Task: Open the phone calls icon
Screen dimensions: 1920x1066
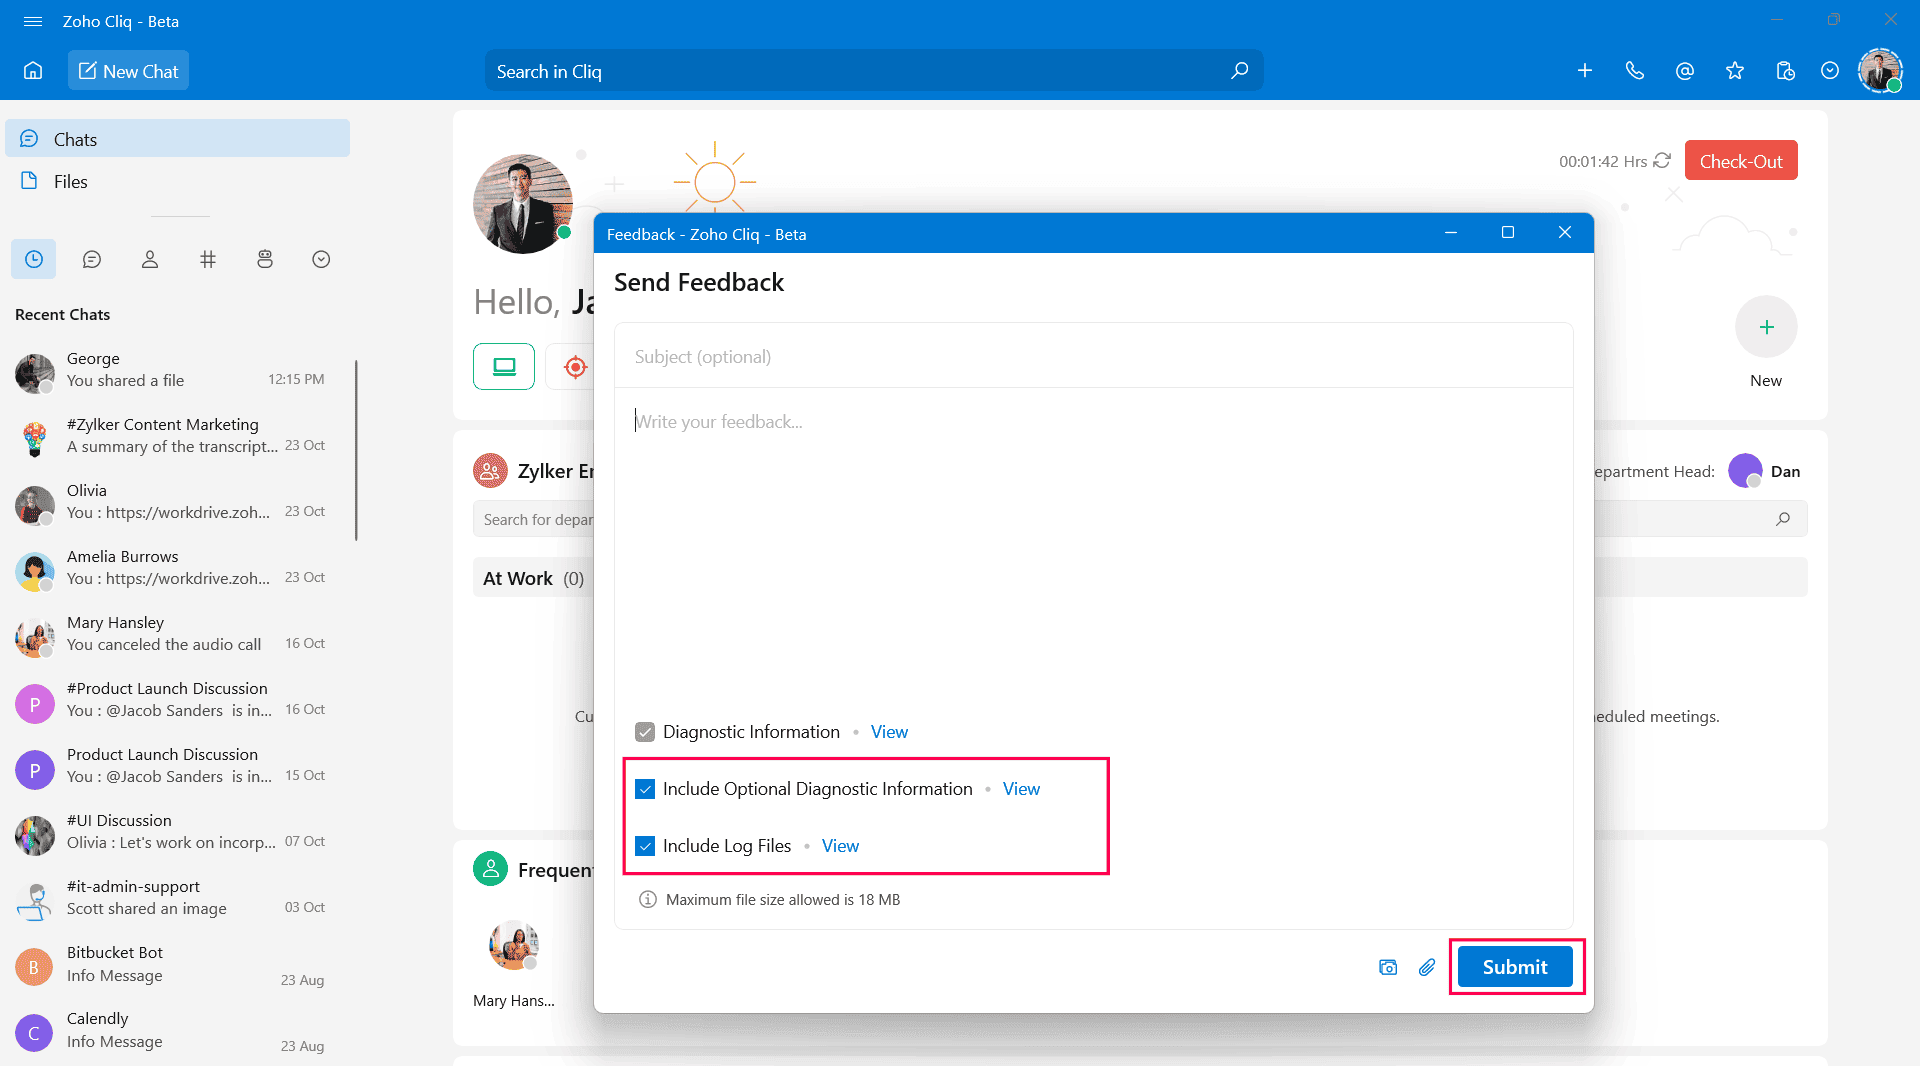Action: [x=1635, y=71]
